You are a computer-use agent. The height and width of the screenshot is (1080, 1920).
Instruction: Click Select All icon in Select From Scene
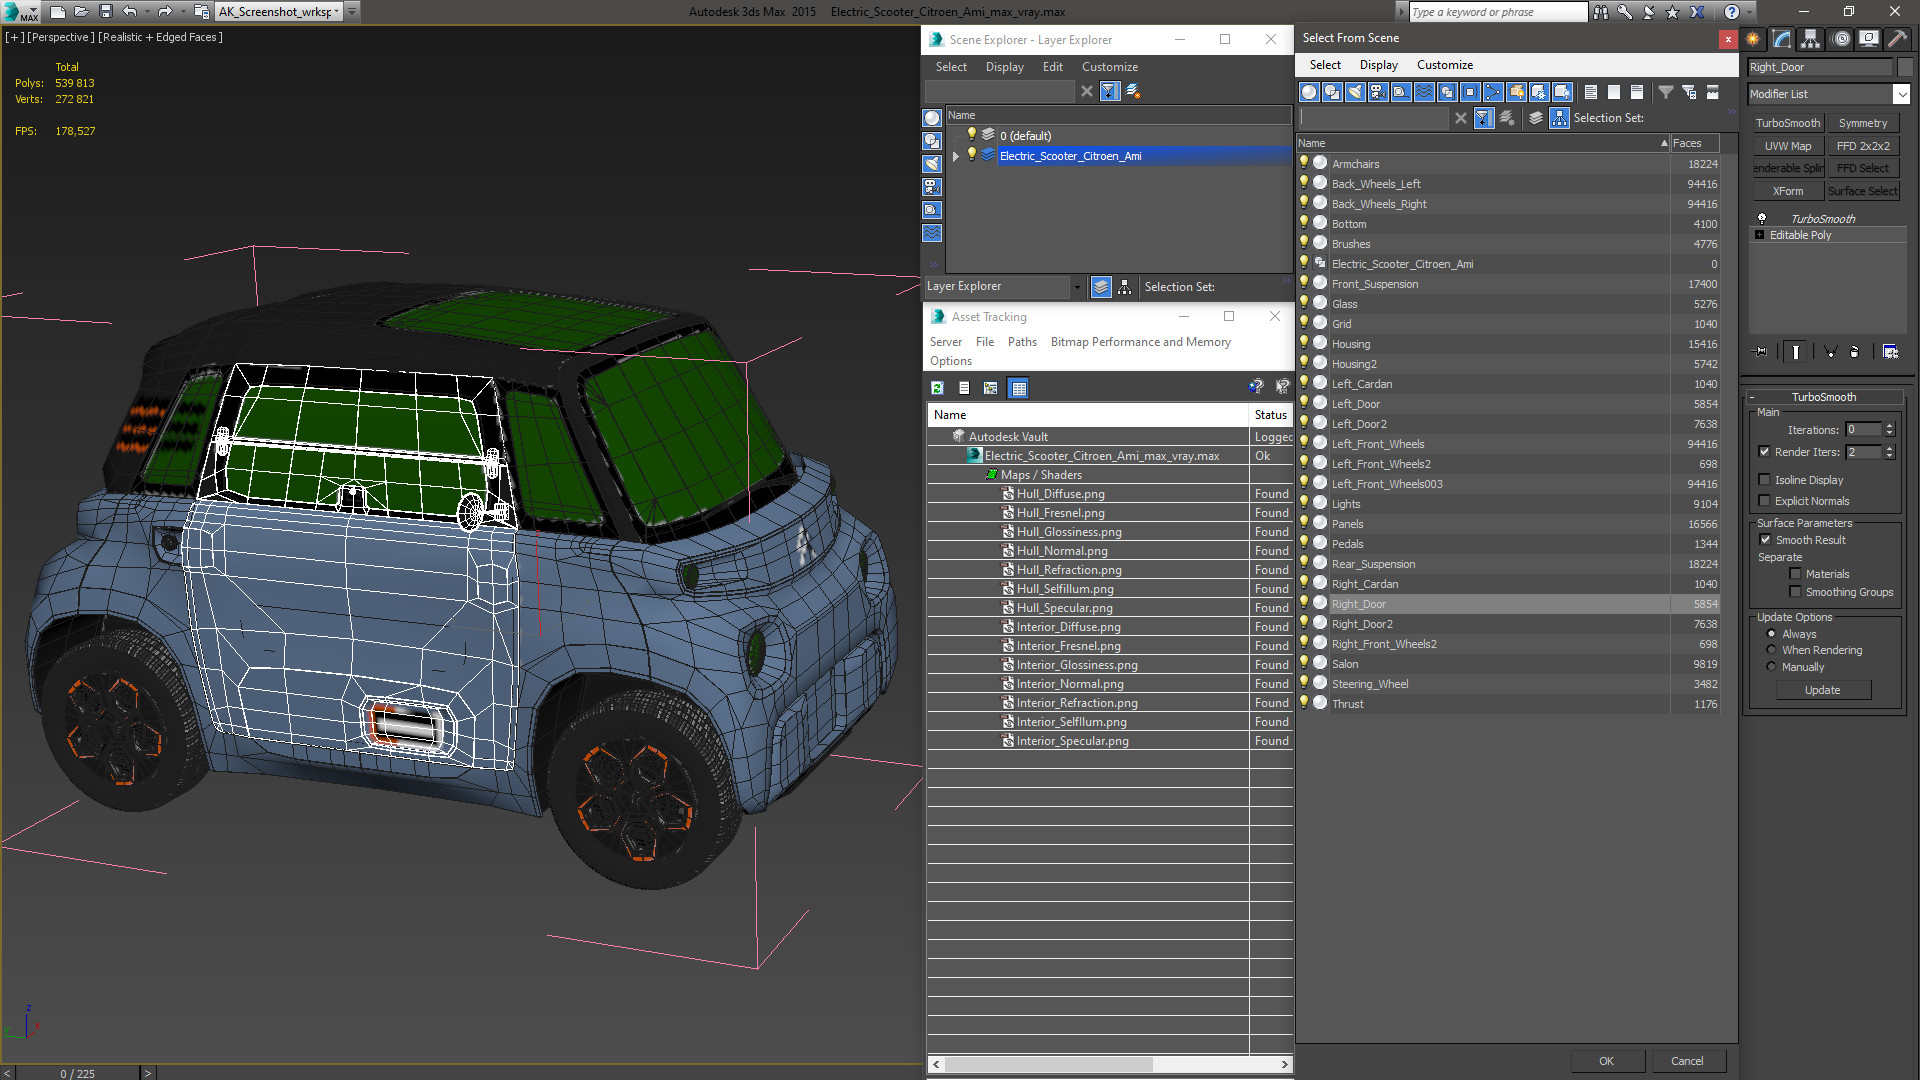1591,92
